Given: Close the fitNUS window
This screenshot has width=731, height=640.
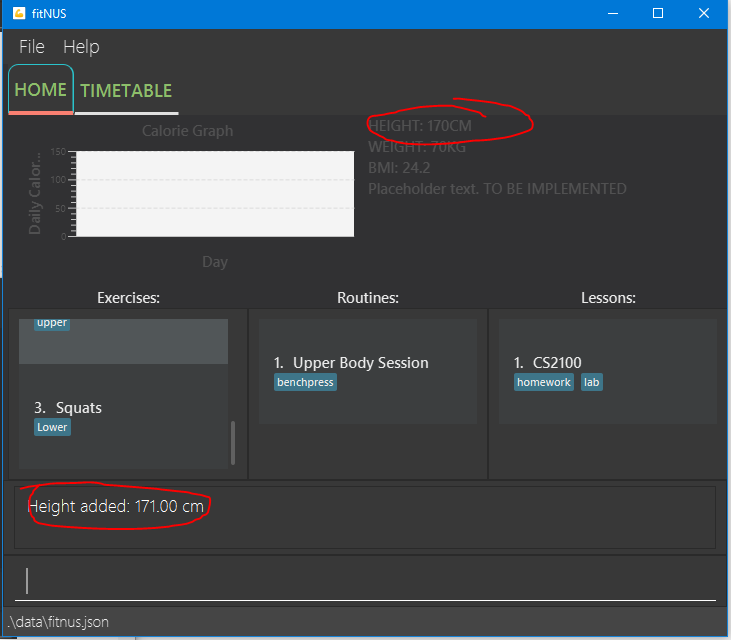Looking at the screenshot, I should coord(703,14).
